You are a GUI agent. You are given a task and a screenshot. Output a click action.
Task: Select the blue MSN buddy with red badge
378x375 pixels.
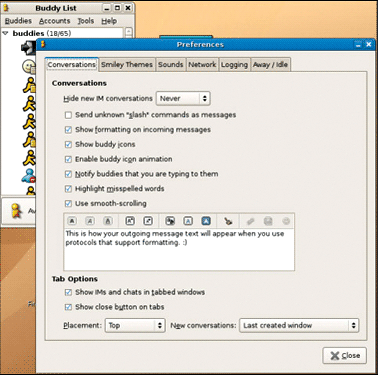[29, 175]
